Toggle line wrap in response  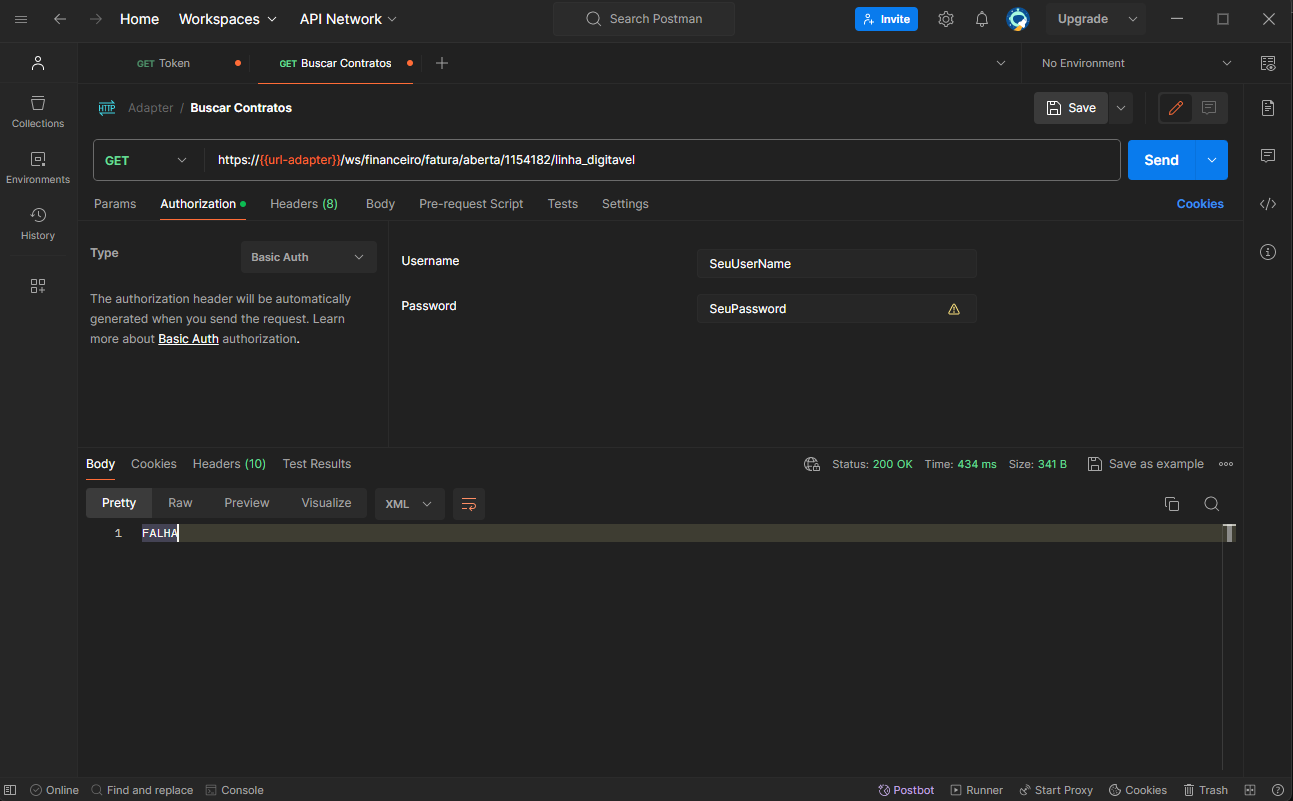click(469, 504)
